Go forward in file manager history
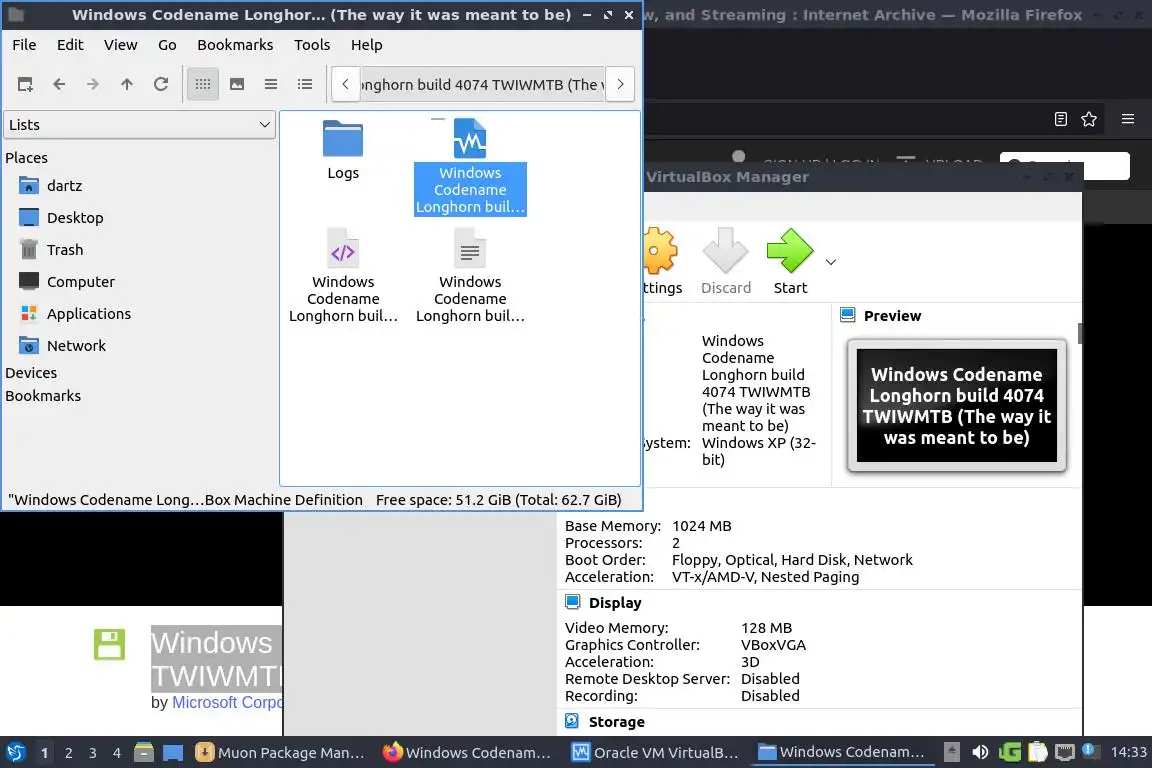 tap(93, 85)
